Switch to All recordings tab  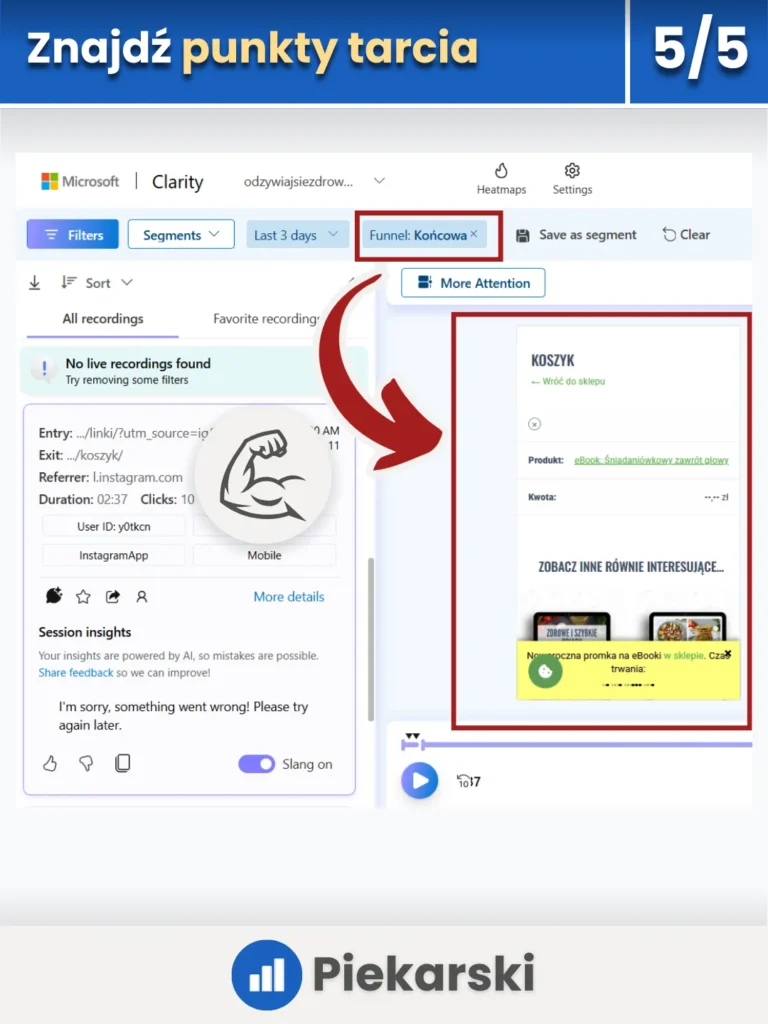[x=103, y=319]
